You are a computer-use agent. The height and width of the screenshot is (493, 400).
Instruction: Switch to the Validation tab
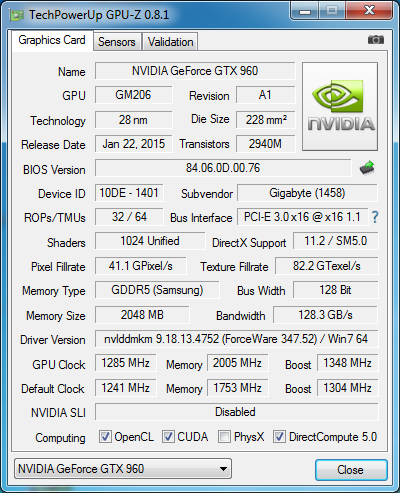tap(170, 42)
